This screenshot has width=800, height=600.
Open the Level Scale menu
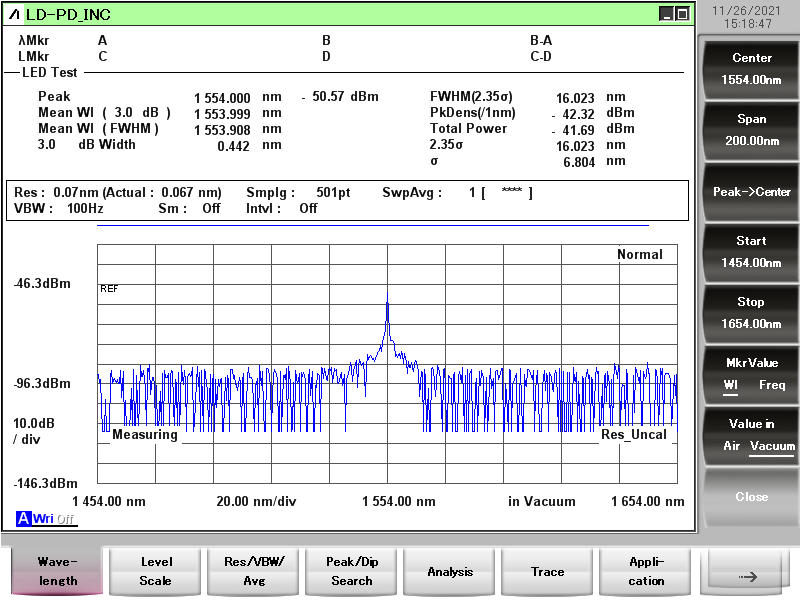[x=156, y=571]
